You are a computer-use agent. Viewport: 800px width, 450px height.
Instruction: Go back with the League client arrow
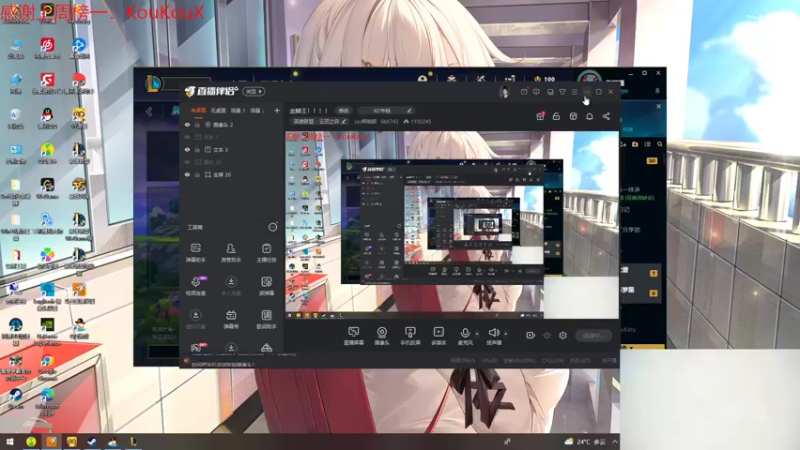pos(149,111)
